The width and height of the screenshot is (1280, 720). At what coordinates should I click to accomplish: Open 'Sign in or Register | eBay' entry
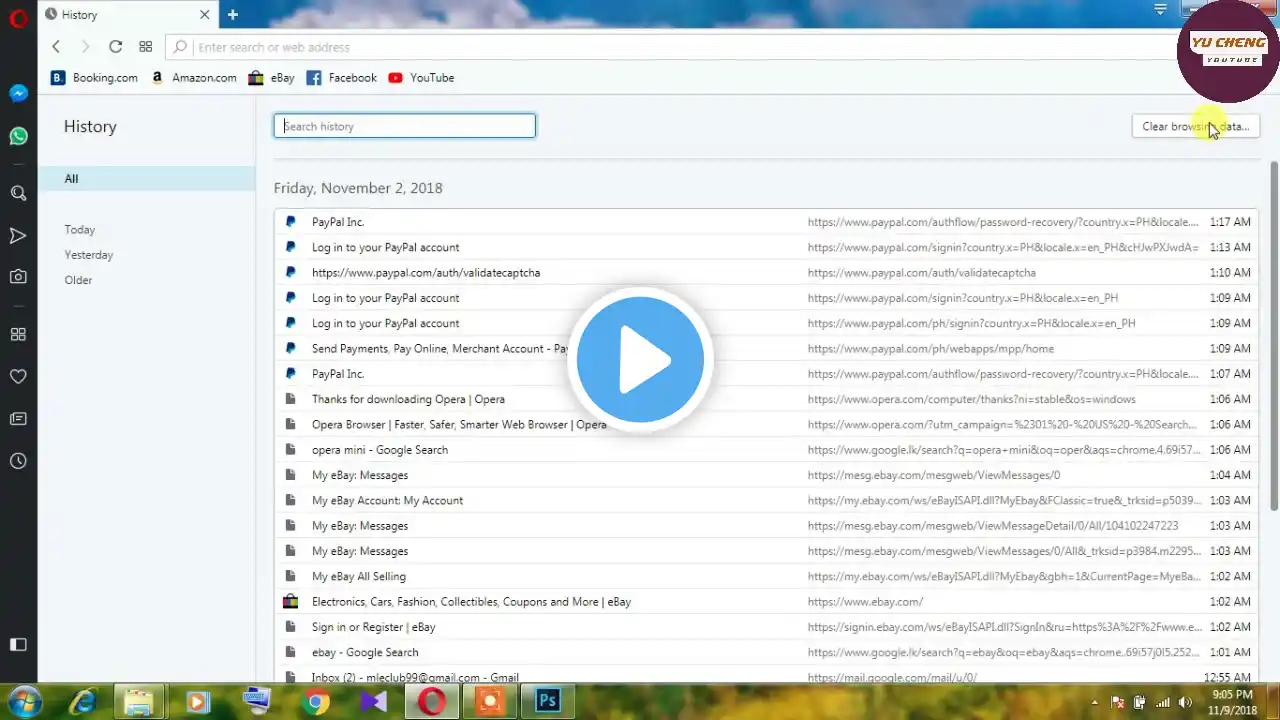(766, 627)
